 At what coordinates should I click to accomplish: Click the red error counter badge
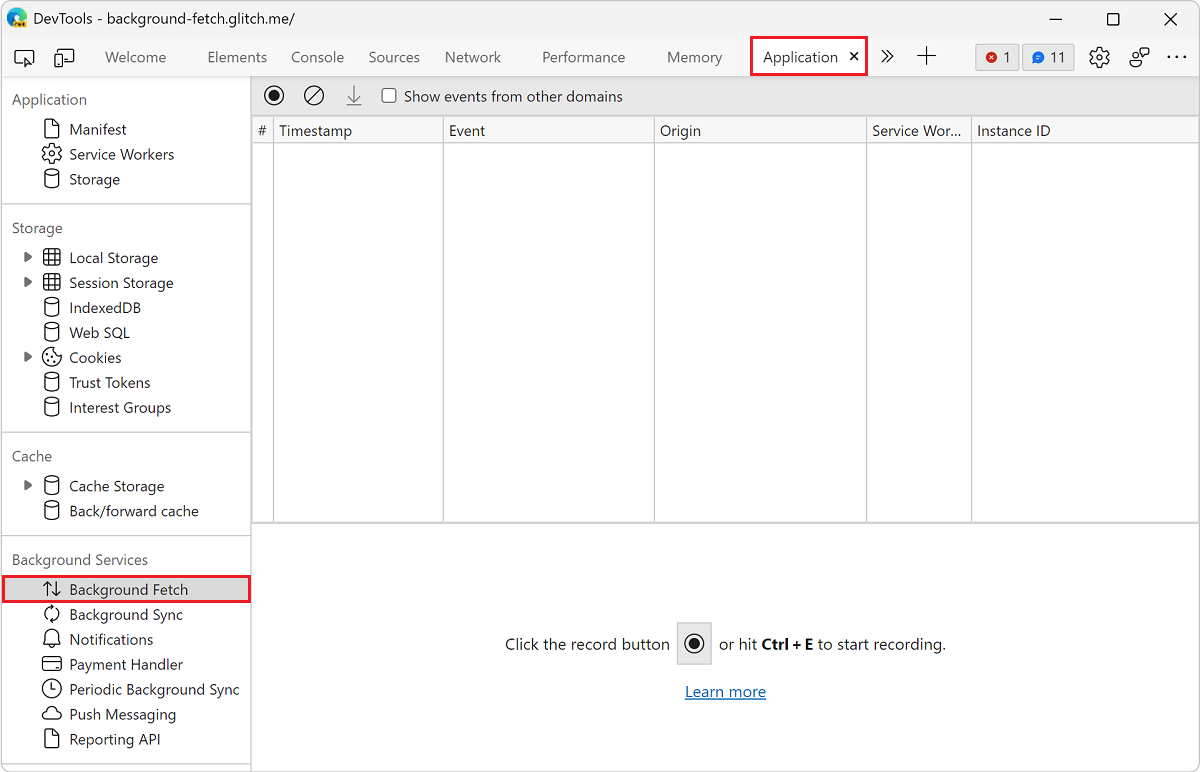click(x=997, y=57)
